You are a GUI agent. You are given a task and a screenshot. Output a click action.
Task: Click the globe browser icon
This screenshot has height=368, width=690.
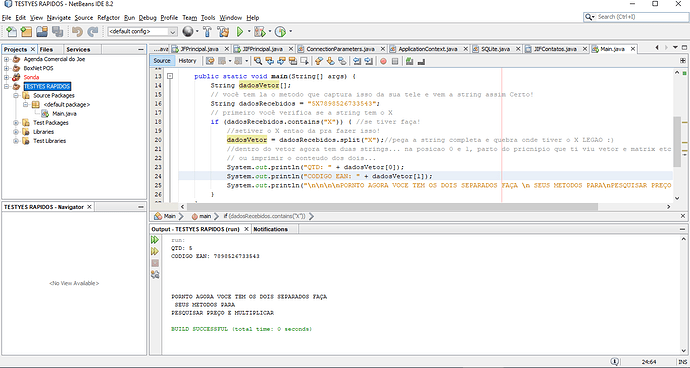point(188,32)
